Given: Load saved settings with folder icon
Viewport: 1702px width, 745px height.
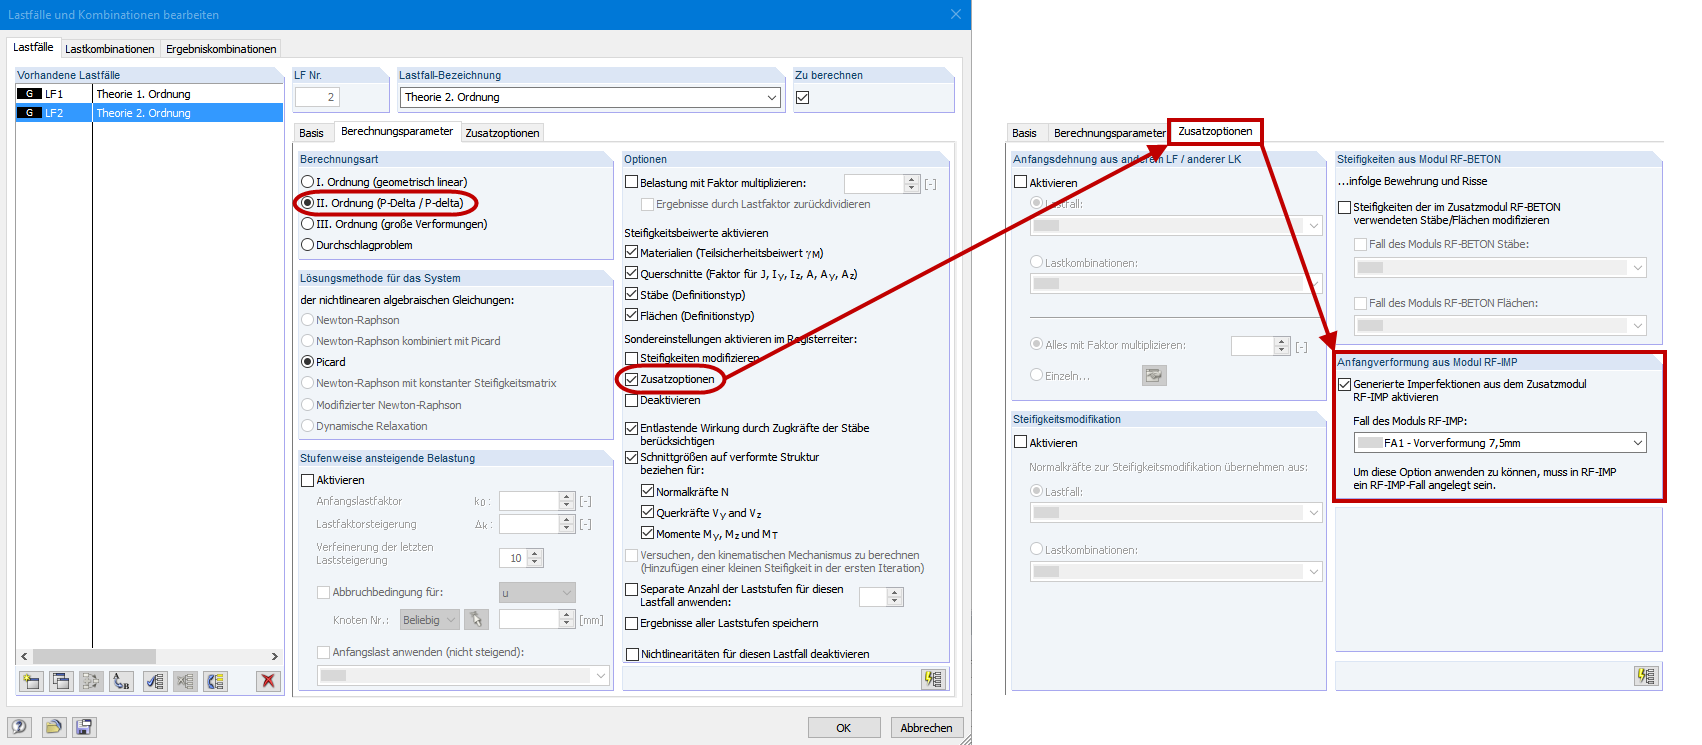Looking at the screenshot, I should tap(53, 727).
